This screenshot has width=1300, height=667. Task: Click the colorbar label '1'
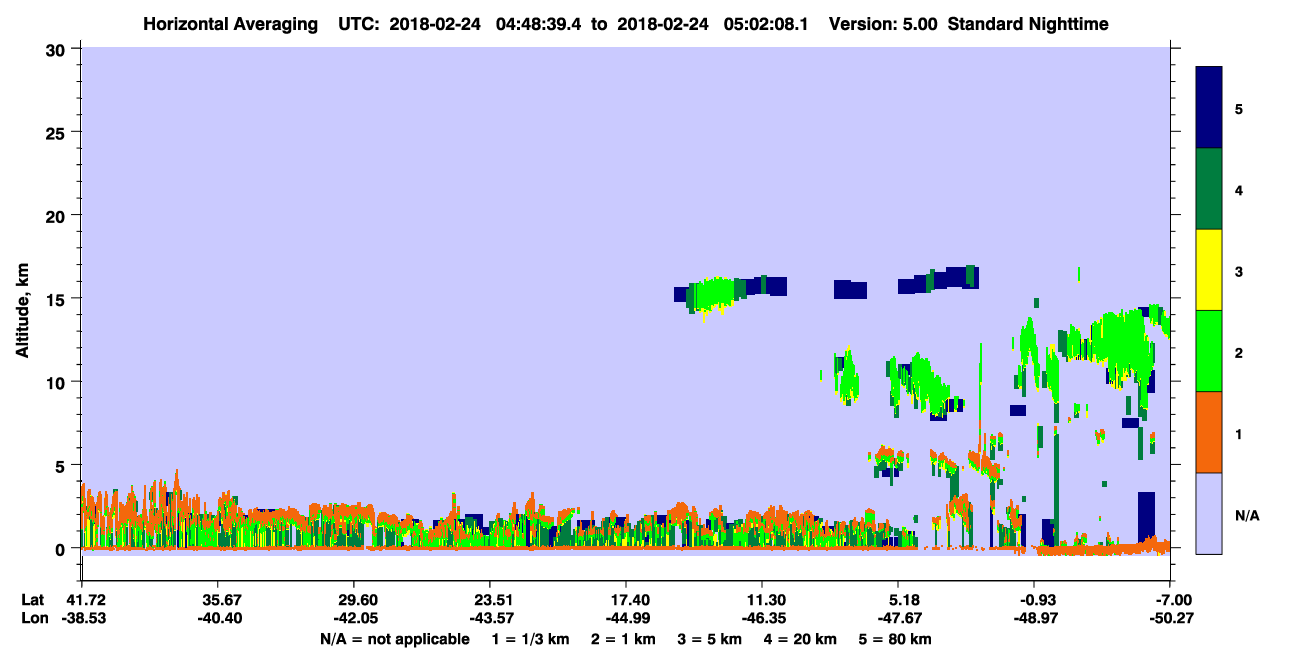click(x=1240, y=434)
